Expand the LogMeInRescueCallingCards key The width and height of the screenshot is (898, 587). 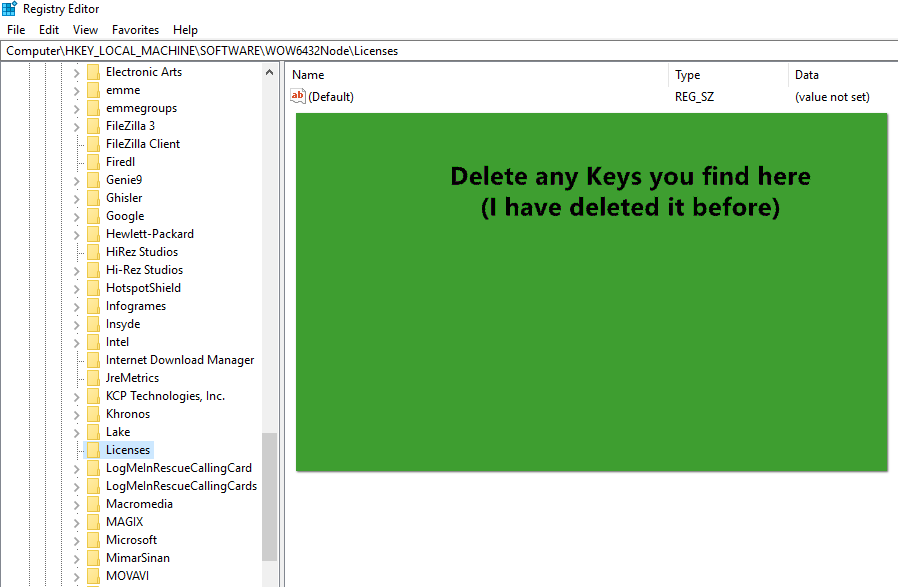[x=77, y=487]
